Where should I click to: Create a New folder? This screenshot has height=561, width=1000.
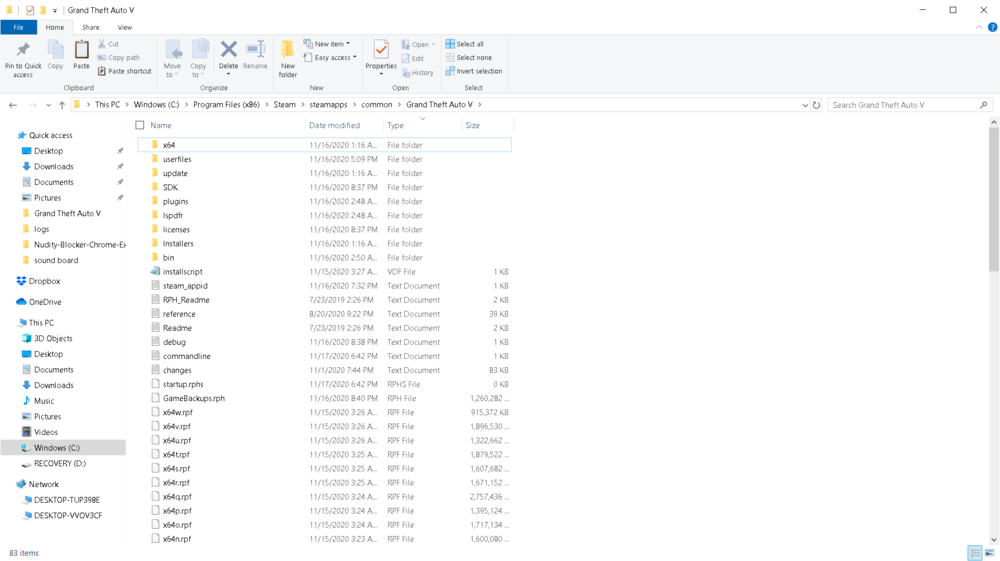[x=288, y=59]
